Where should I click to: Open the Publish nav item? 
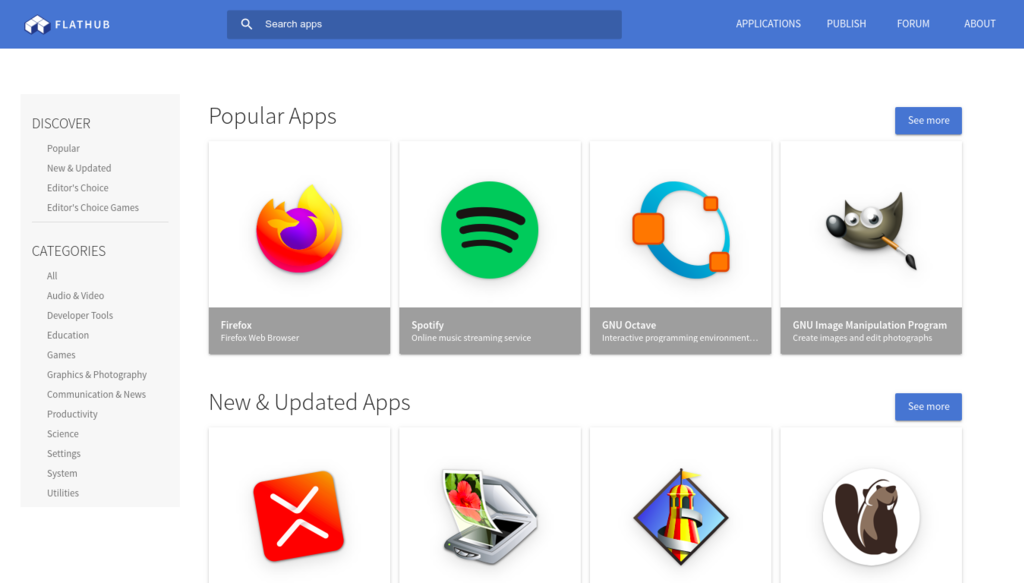pyautogui.click(x=846, y=24)
